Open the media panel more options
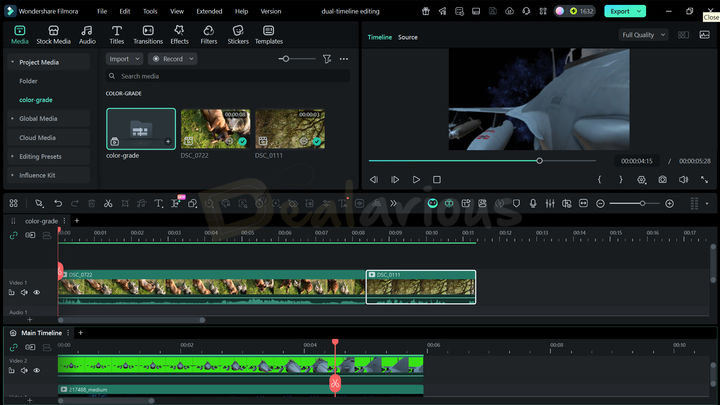720x405 pixels. [x=343, y=59]
